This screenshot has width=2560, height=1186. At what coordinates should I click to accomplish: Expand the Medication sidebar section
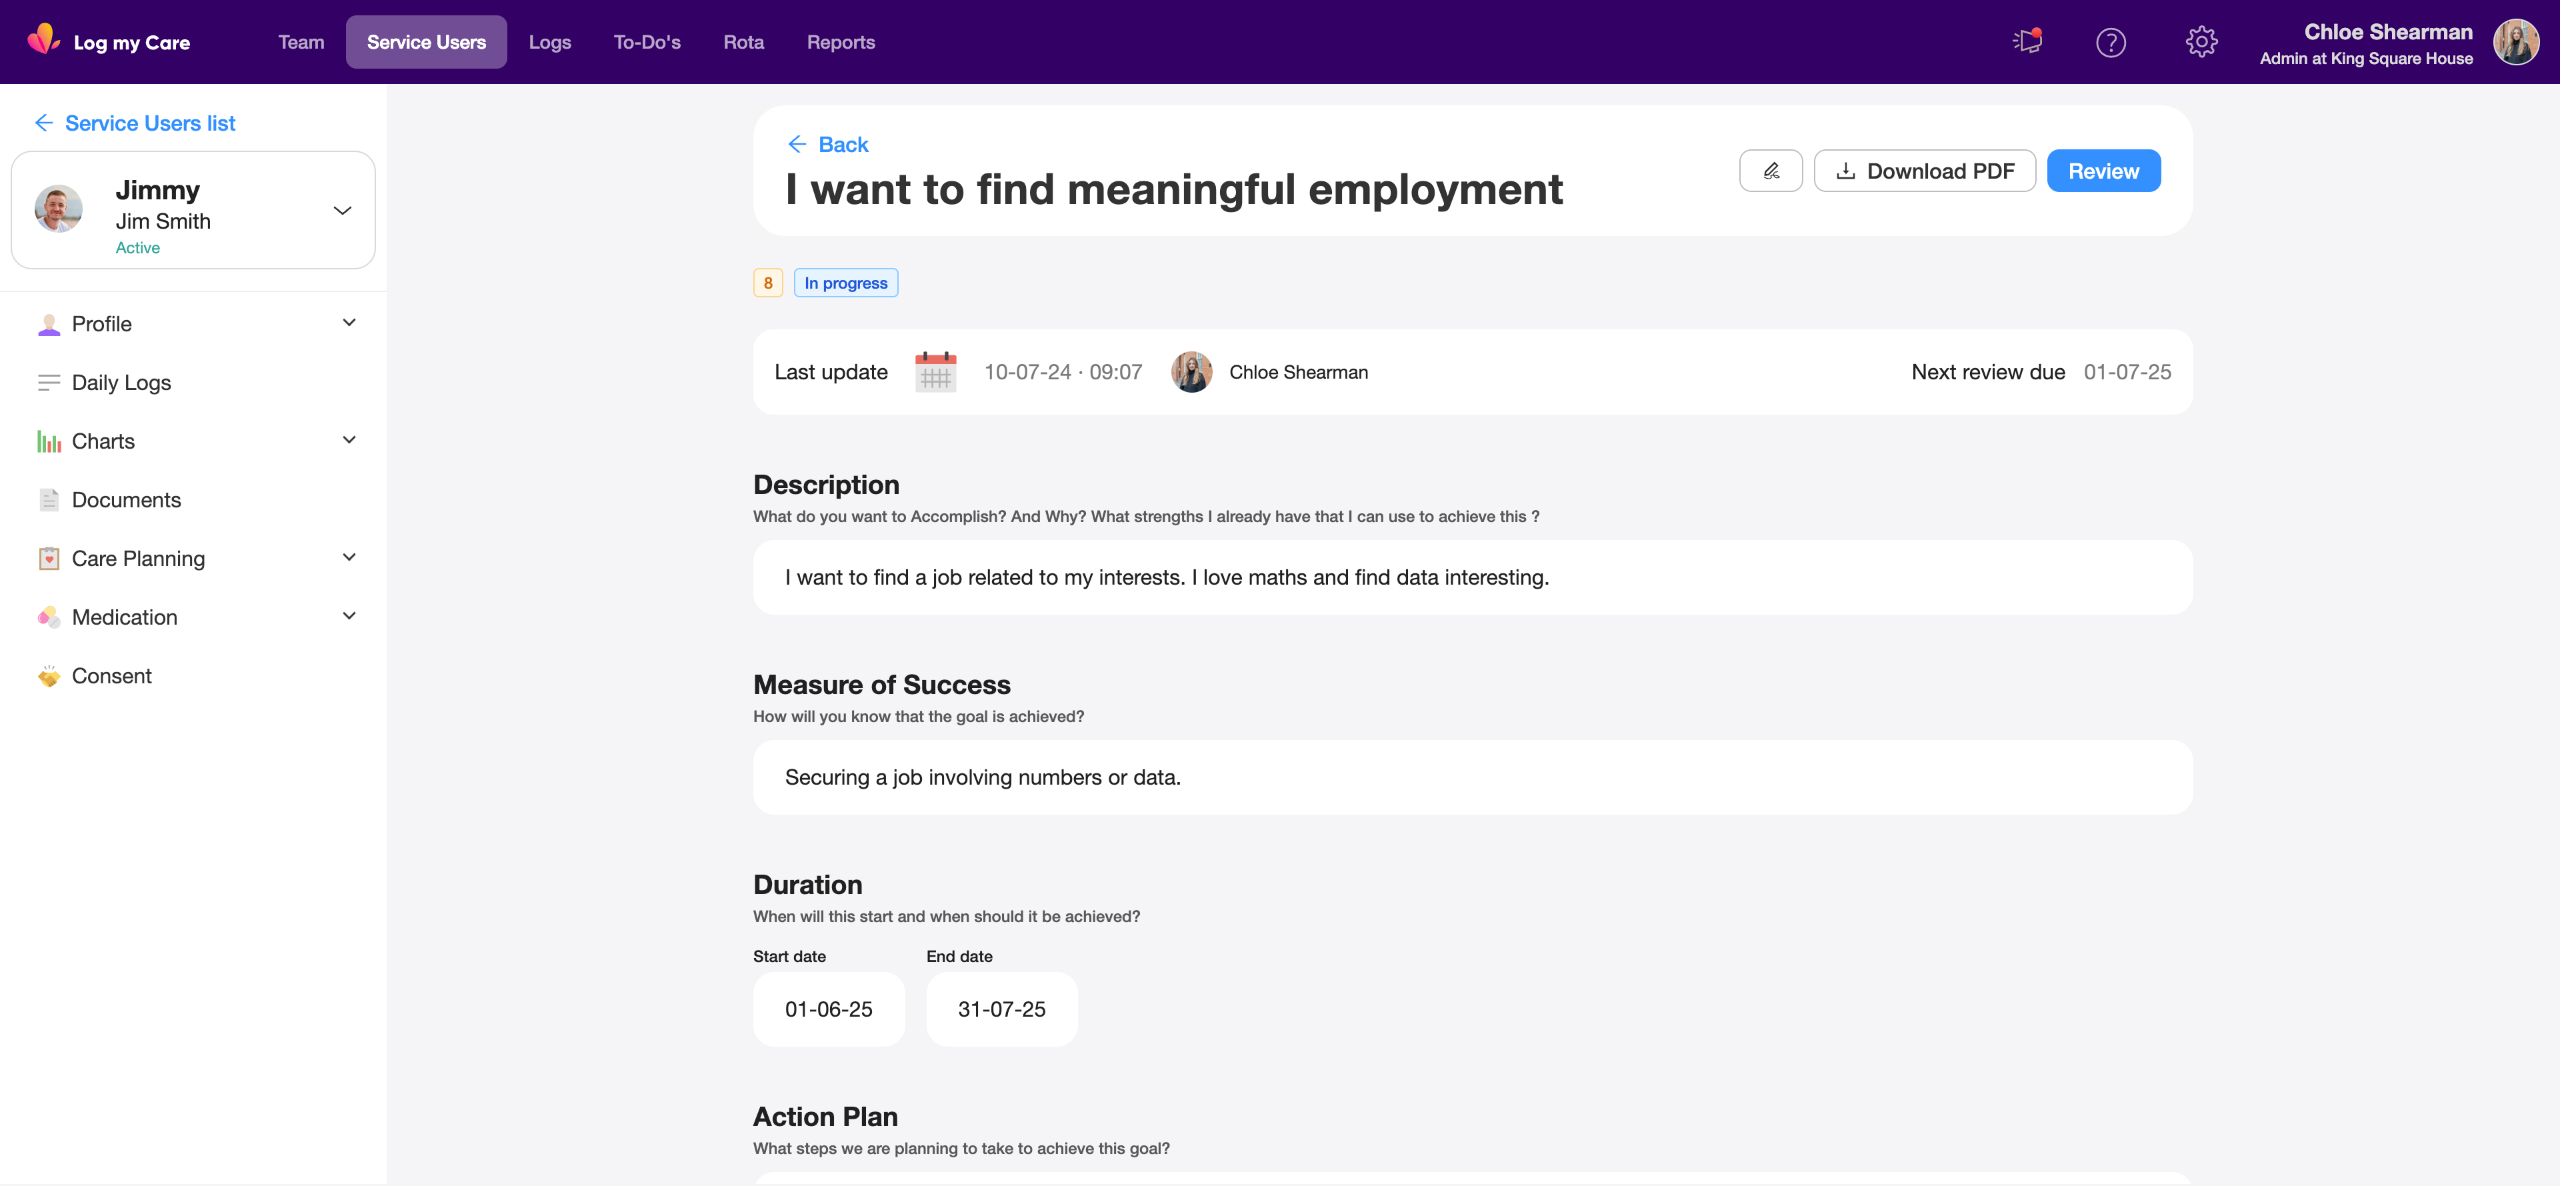[x=349, y=617]
